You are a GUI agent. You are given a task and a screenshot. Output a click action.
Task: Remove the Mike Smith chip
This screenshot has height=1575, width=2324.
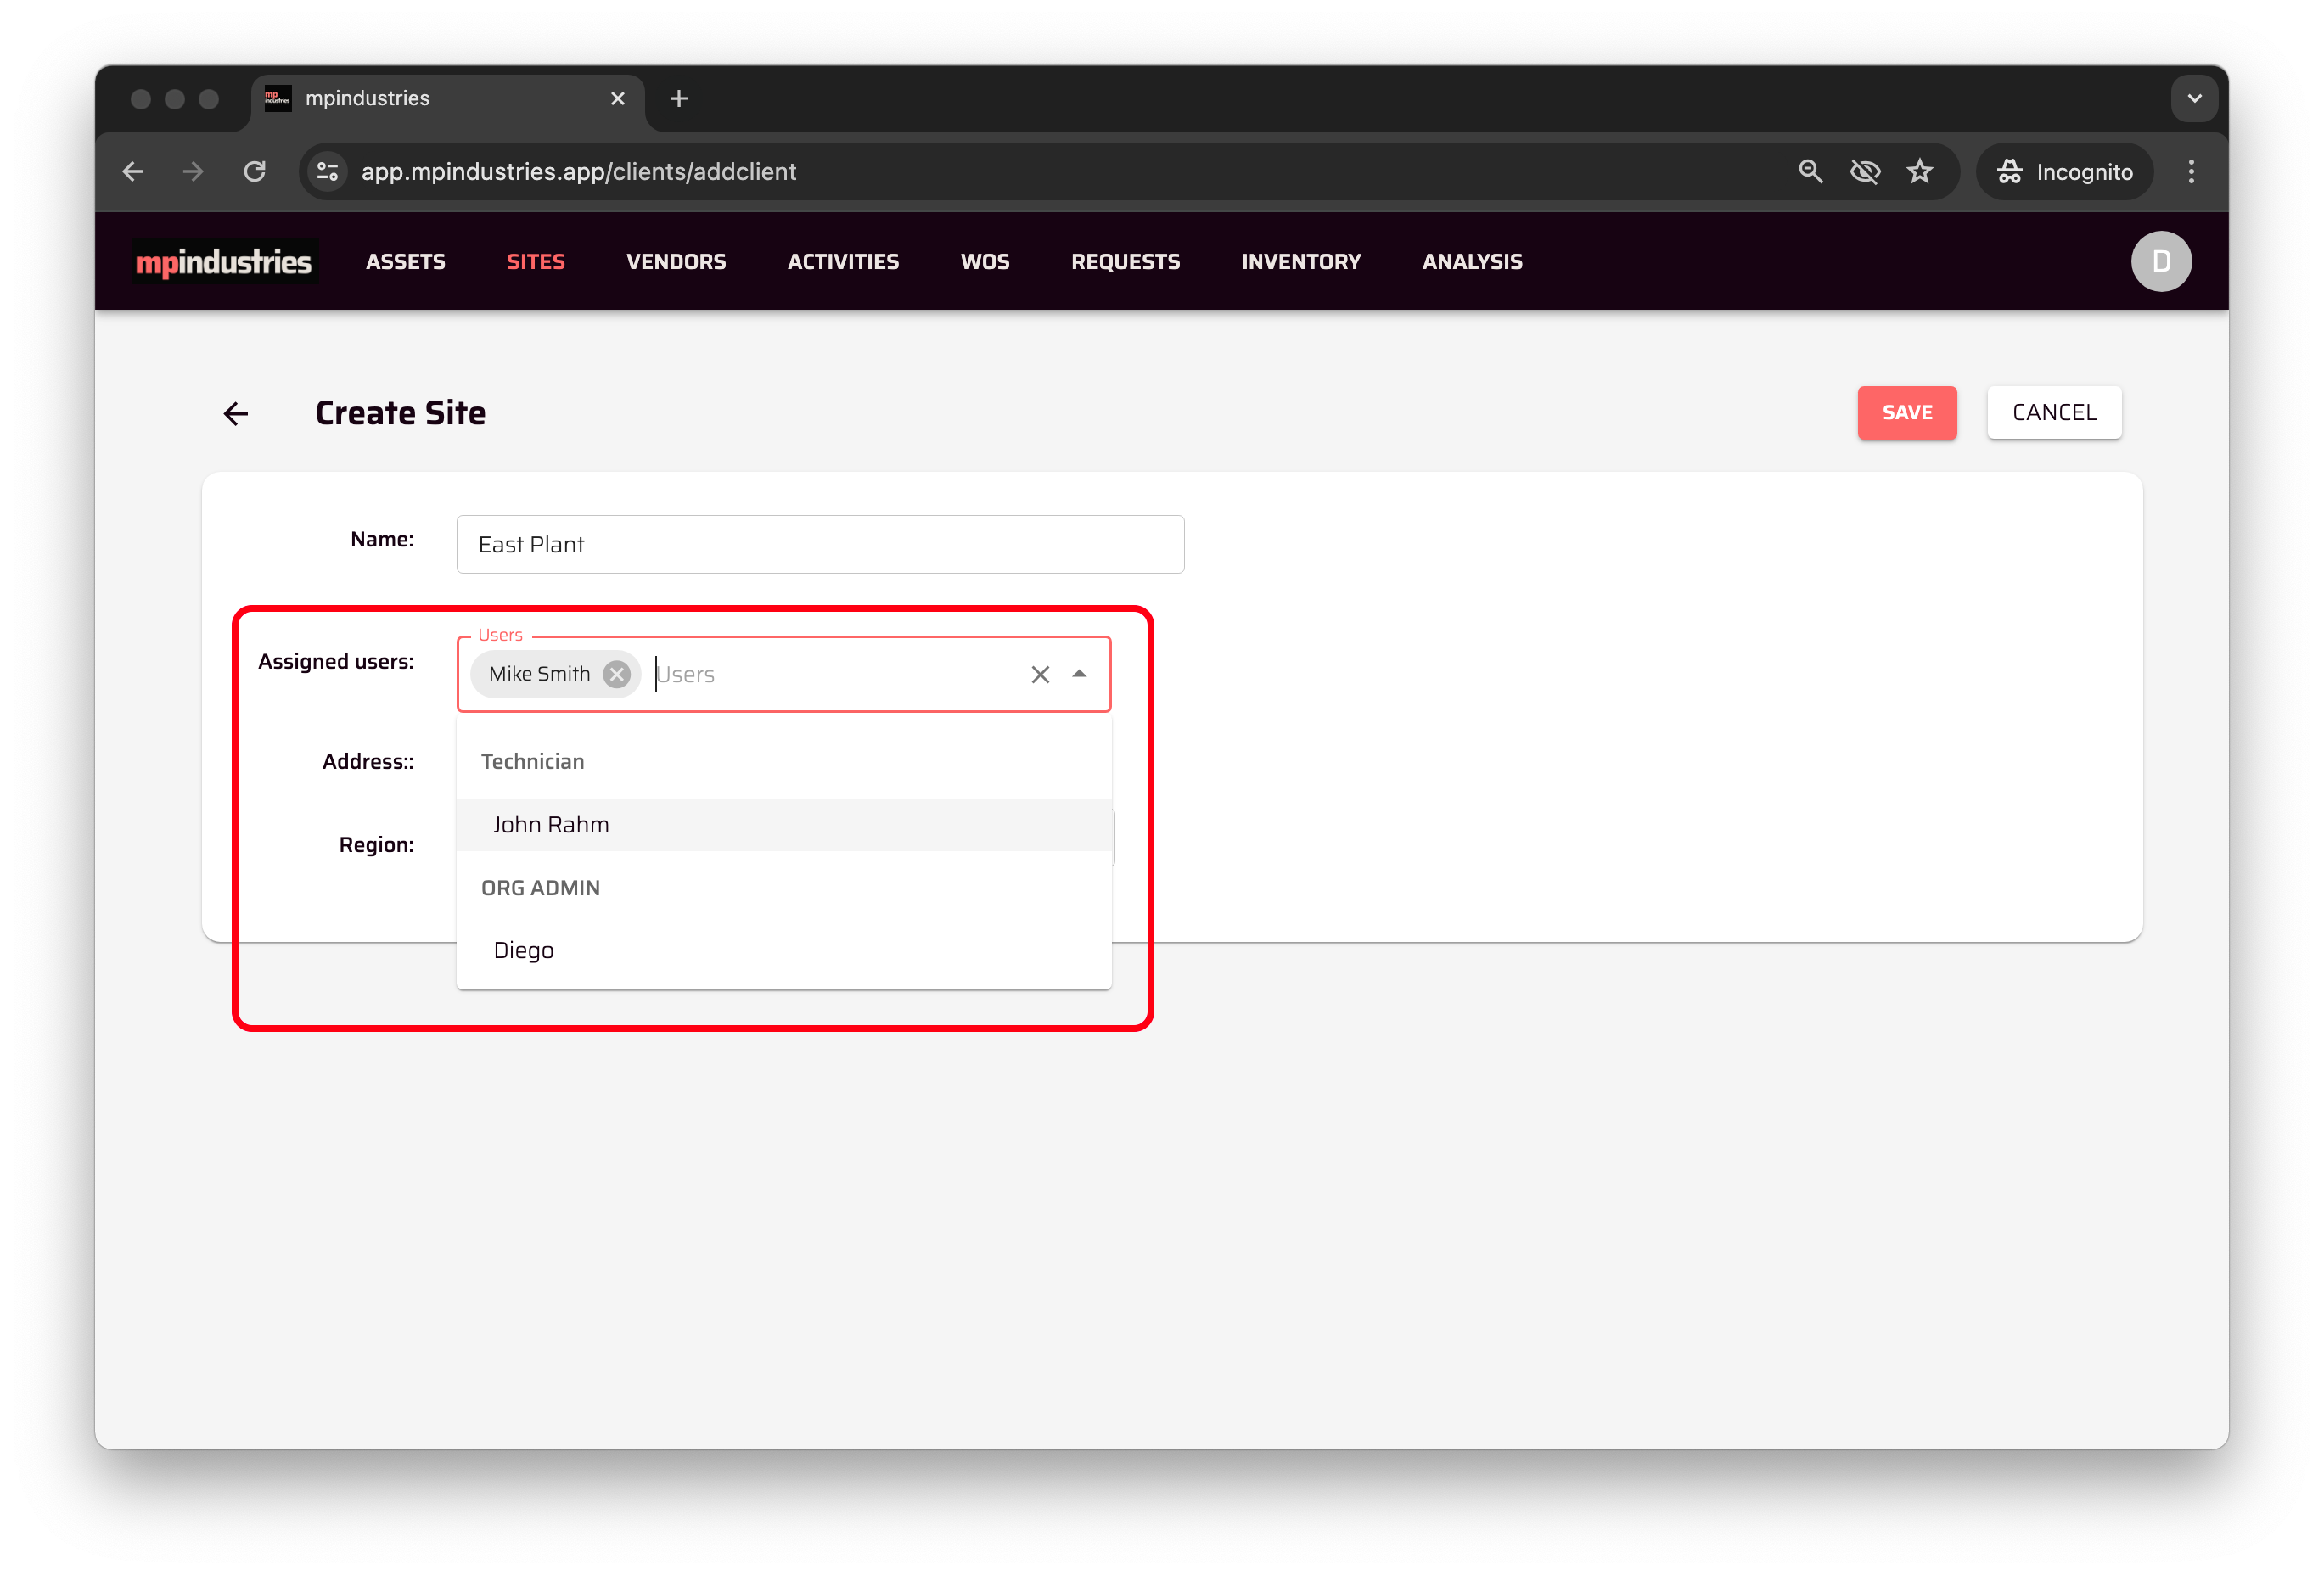tap(617, 674)
